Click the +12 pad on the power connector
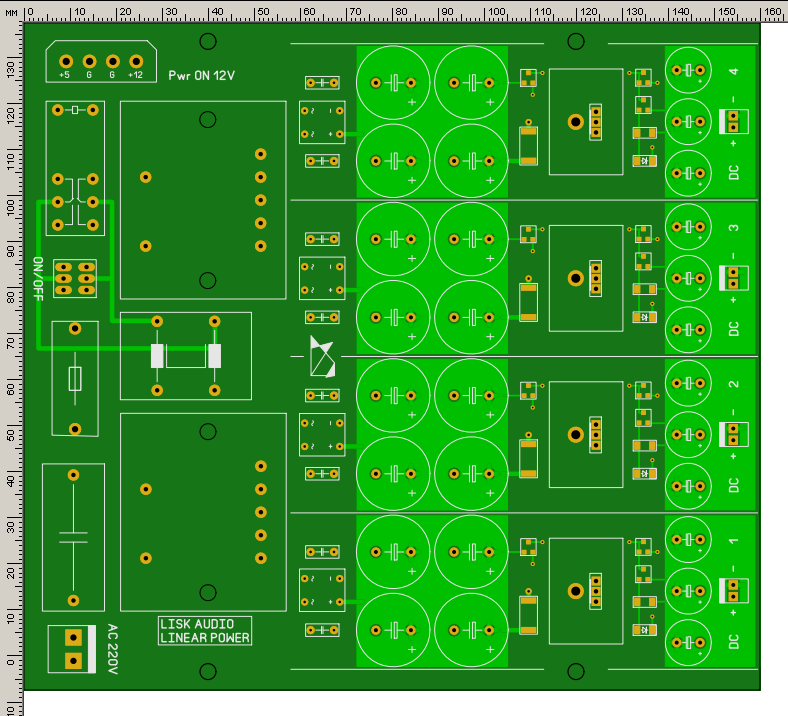This screenshot has width=788, height=716. (136, 61)
